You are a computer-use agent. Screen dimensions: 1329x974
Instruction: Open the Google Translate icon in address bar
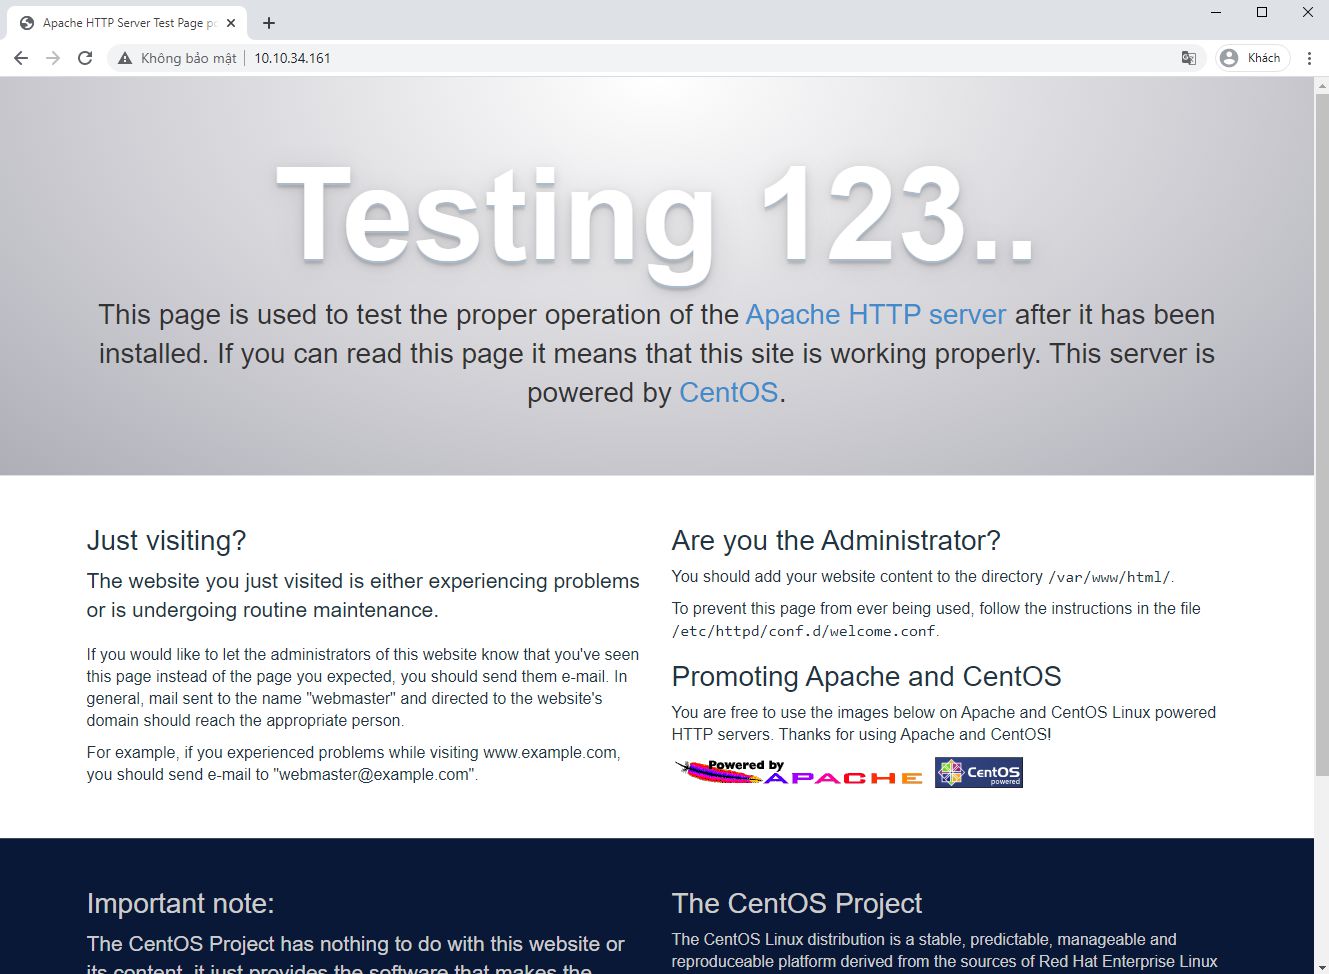(1188, 58)
